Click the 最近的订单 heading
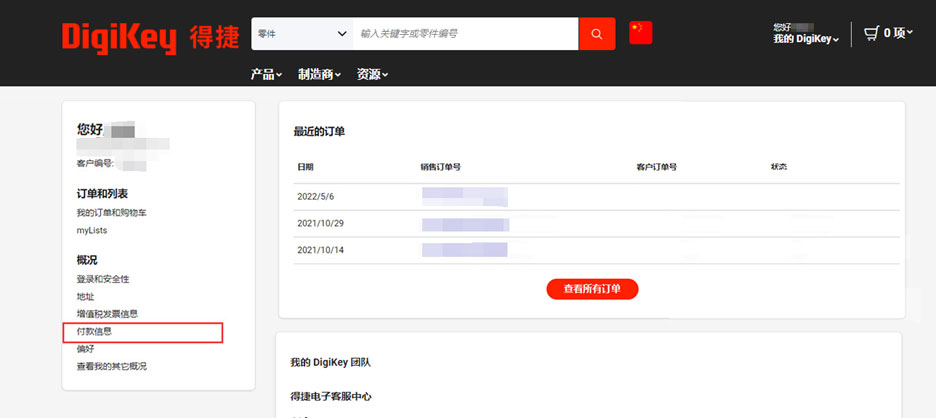The width and height of the screenshot is (936, 418). 319,132
